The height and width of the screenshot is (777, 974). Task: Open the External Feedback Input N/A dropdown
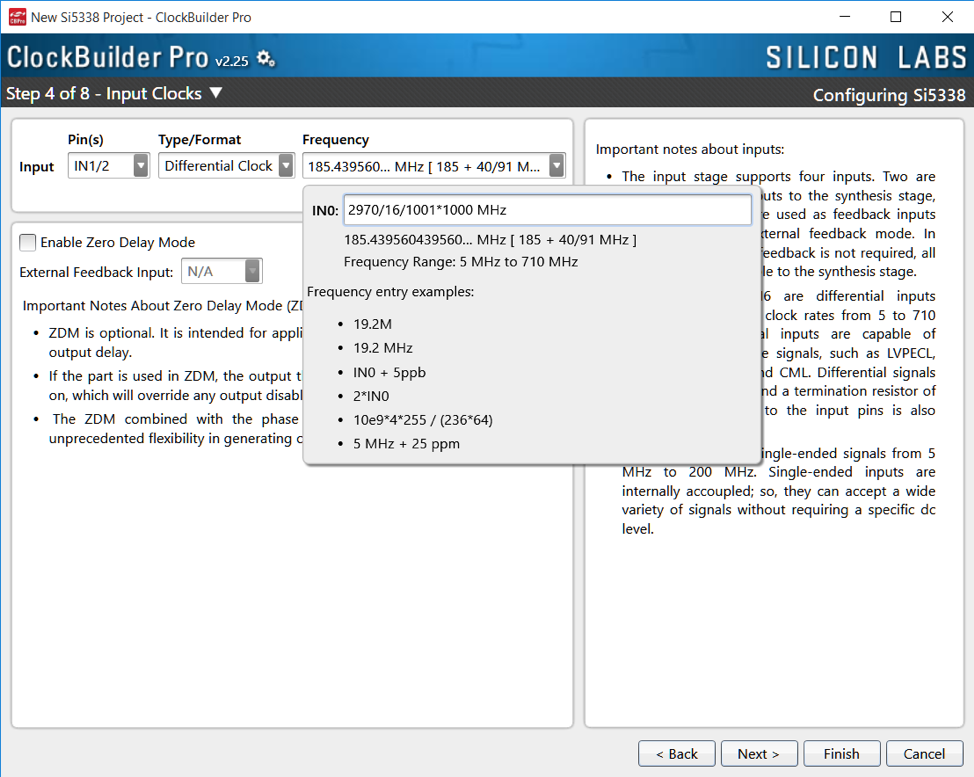click(x=222, y=271)
